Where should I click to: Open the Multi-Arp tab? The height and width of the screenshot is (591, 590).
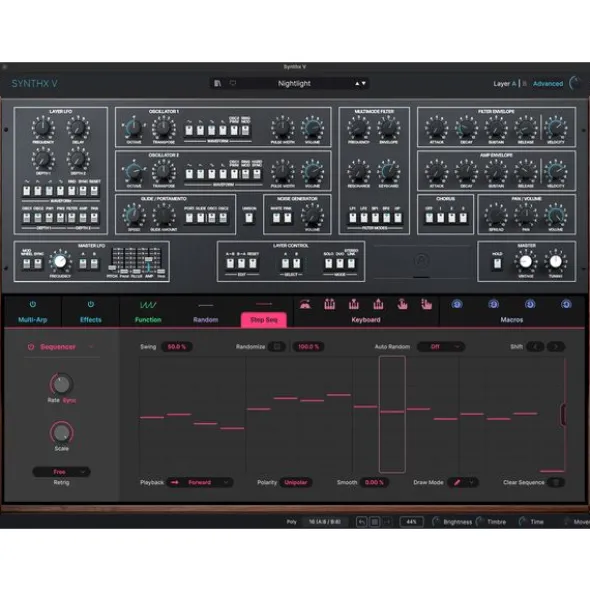tap(33, 320)
